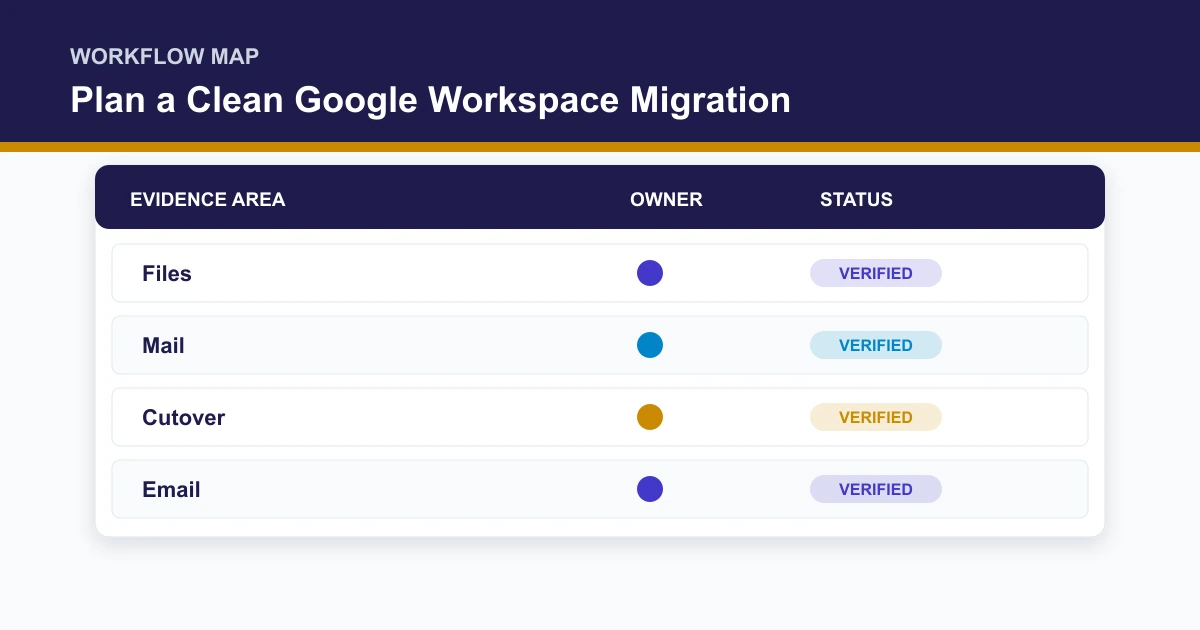Click the Mail row owner dot

650,345
